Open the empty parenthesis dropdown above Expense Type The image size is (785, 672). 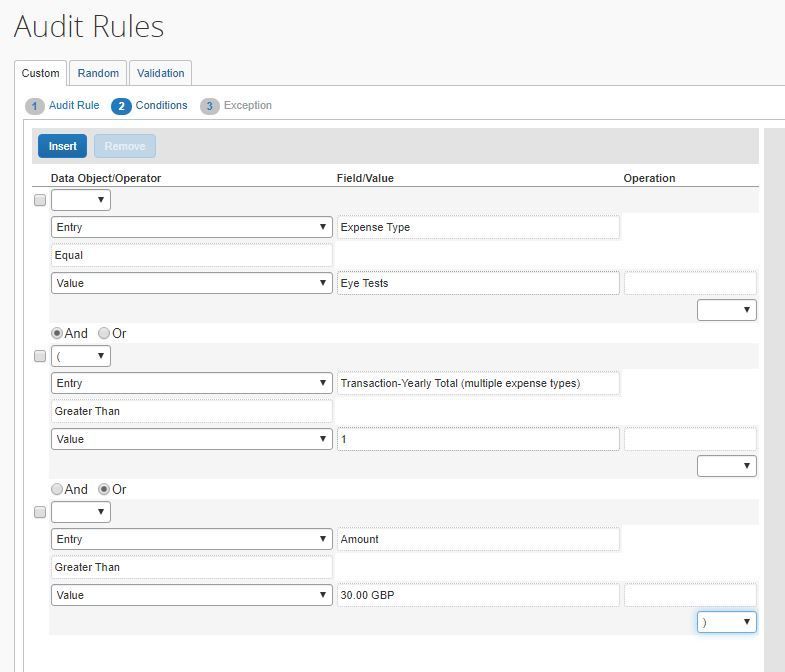[x=81, y=200]
